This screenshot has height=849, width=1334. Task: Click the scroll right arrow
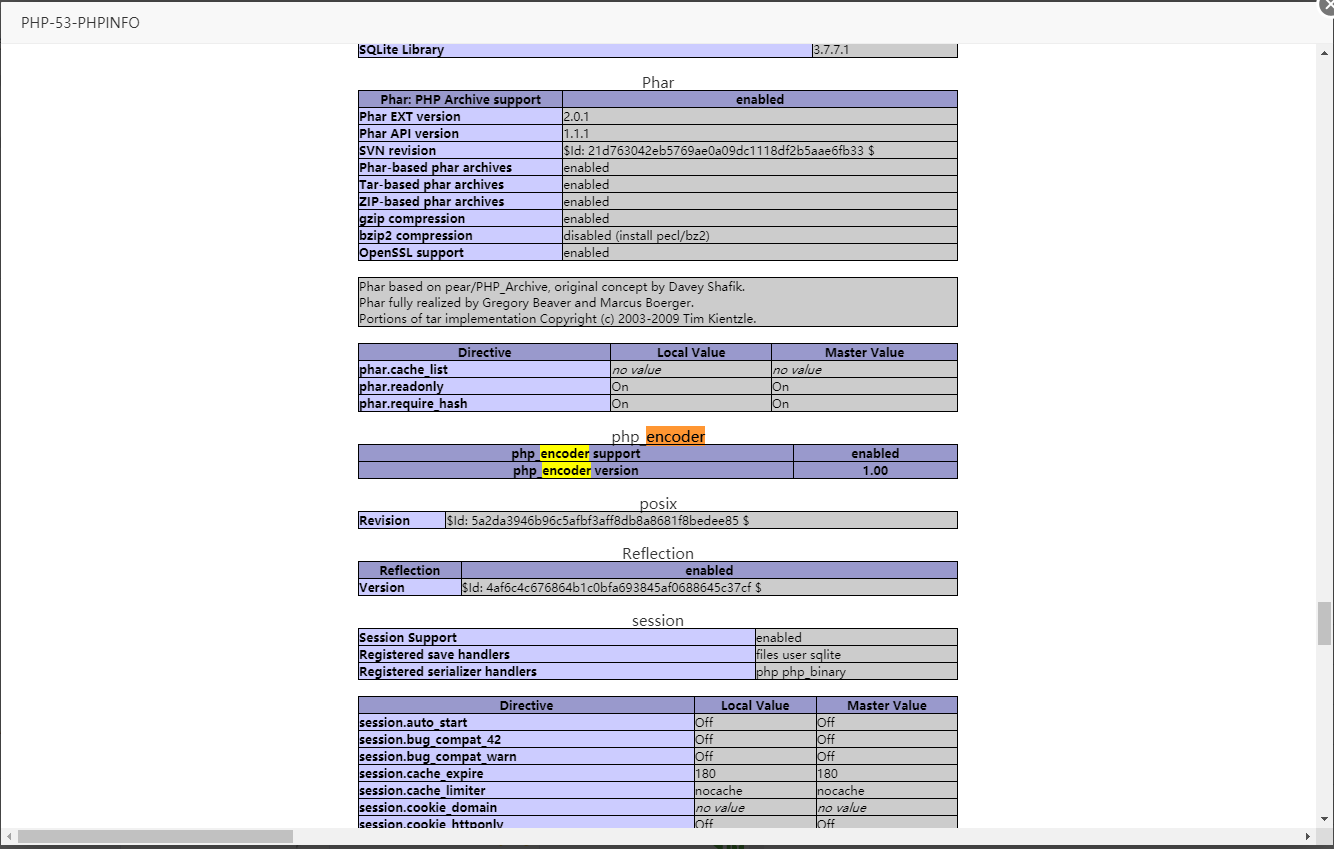(x=1307, y=836)
